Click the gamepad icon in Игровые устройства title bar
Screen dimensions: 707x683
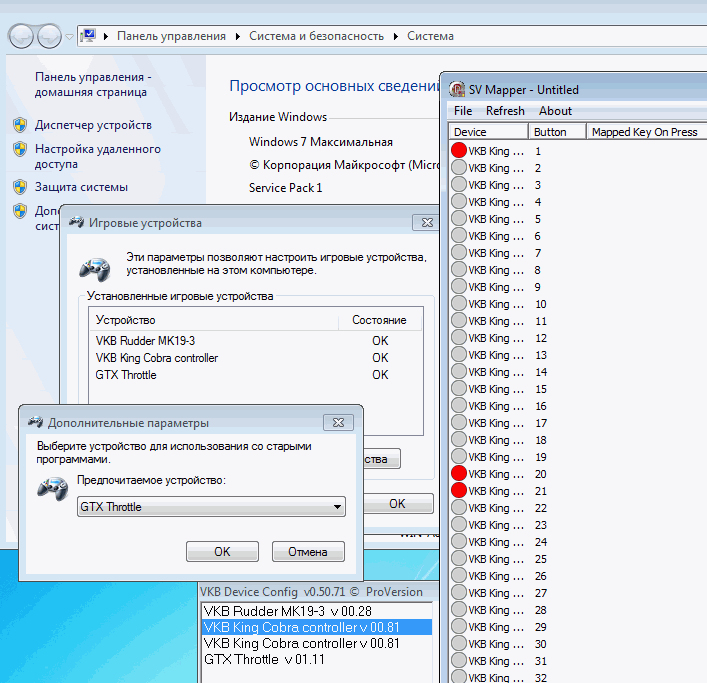pos(76,222)
